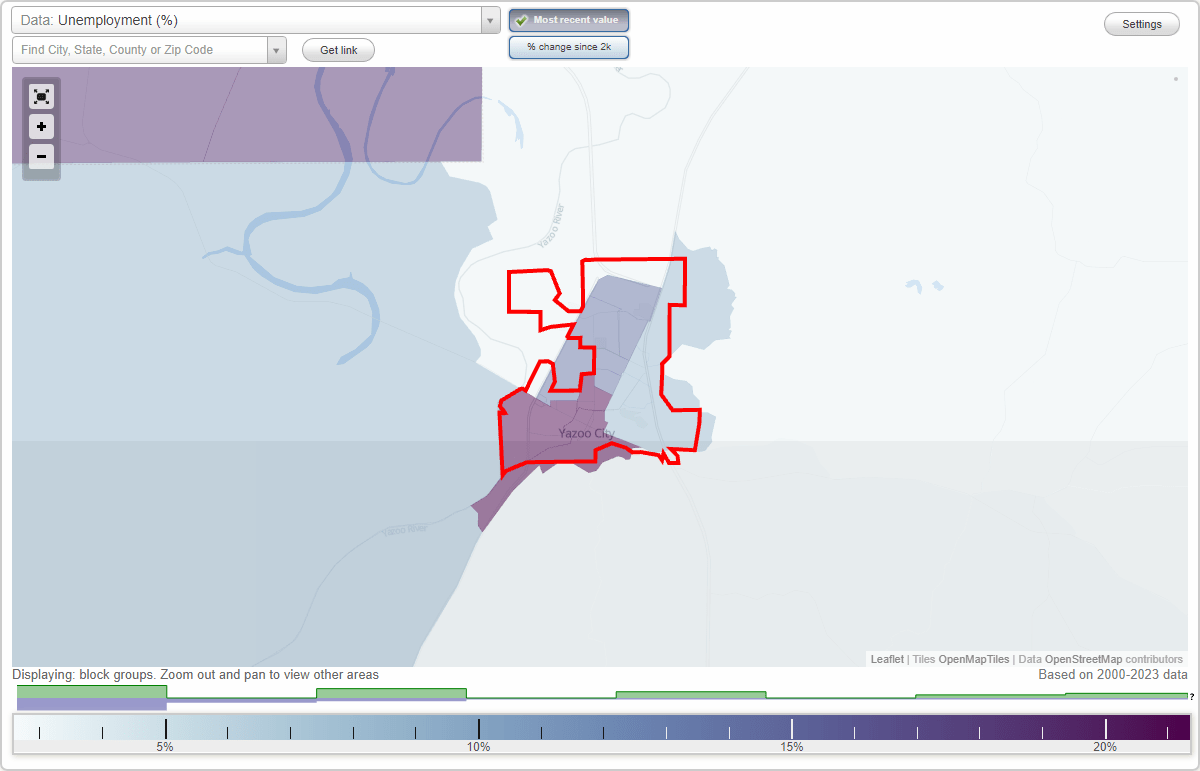The image size is (1200, 771).
Task: Enable the Most recent value display mode
Action: (569, 19)
